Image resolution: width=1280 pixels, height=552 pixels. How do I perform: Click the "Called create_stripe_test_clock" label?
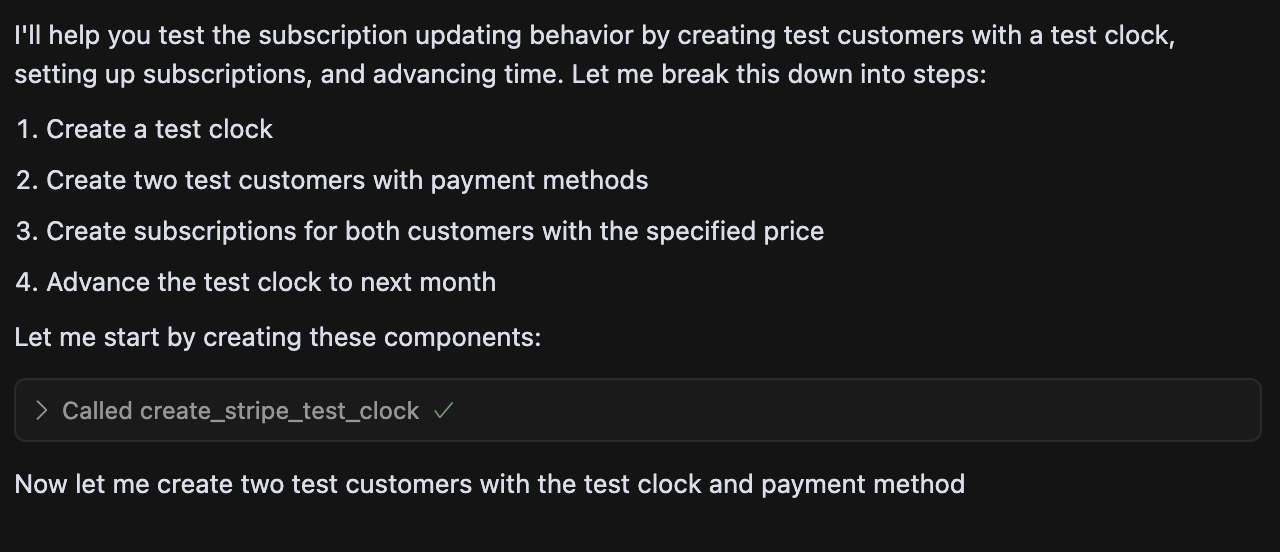tap(240, 411)
